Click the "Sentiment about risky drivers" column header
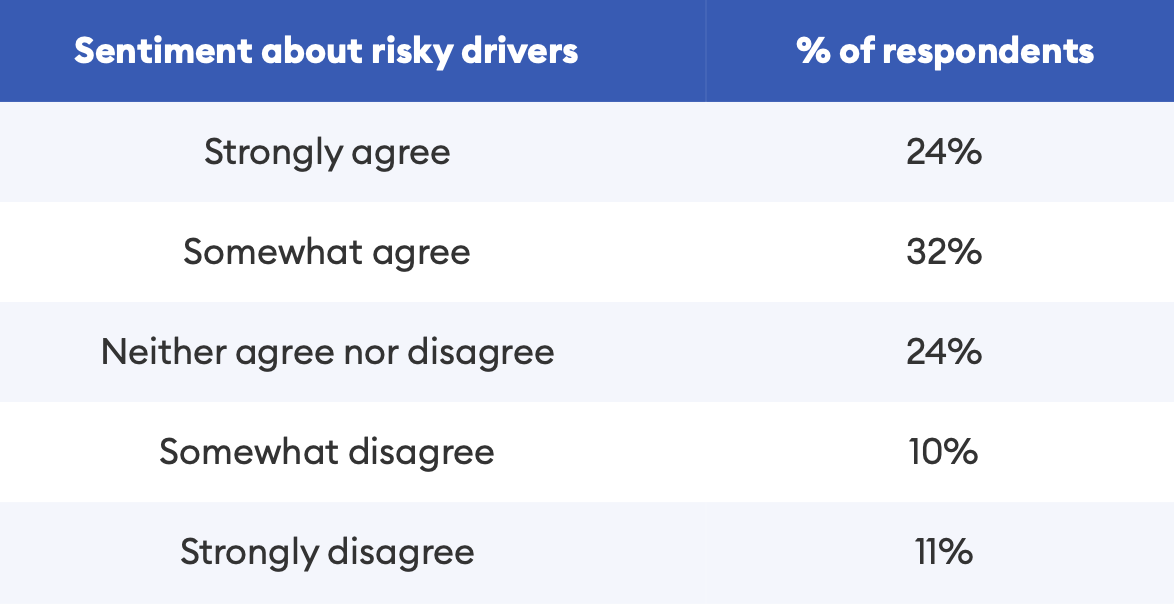1174x609 pixels. click(326, 51)
